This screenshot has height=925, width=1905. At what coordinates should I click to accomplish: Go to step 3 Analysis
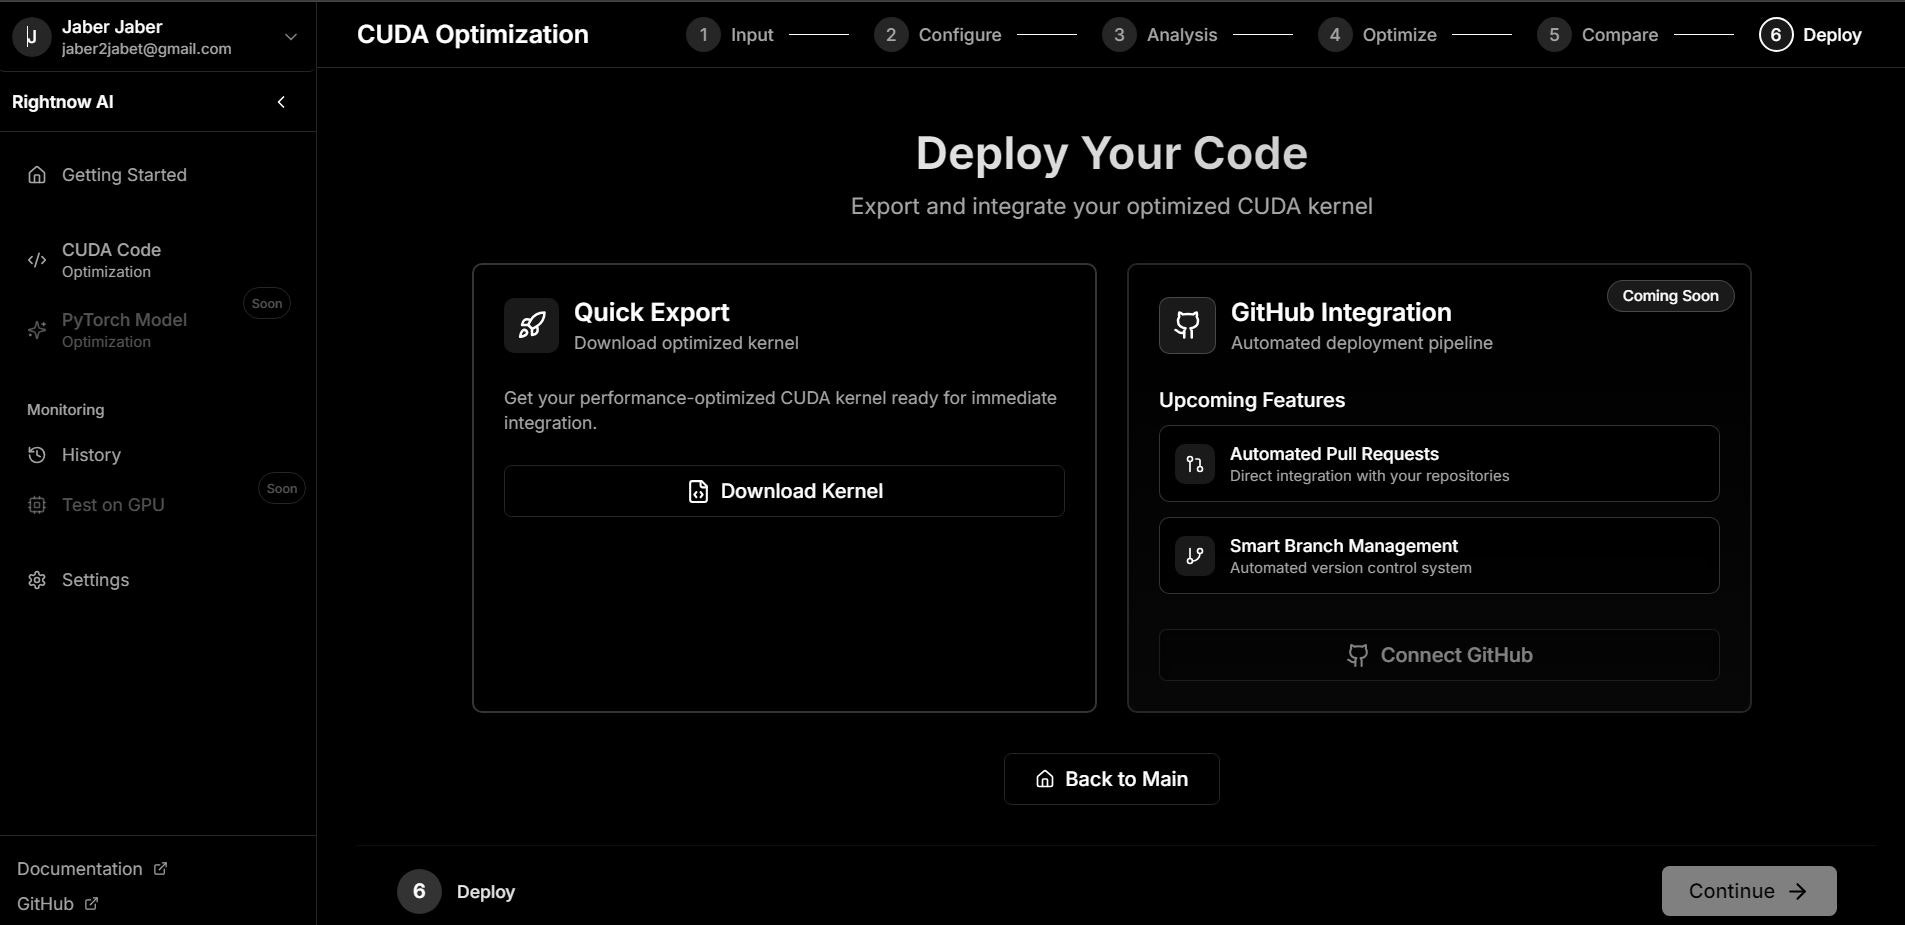tap(1160, 35)
